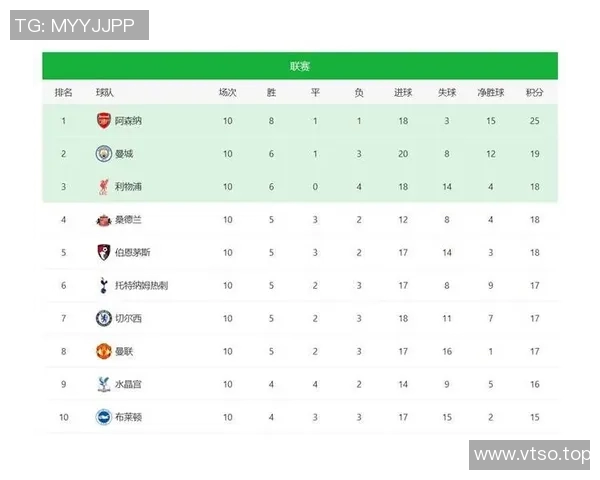The image size is (600, 480).
Task: Click the Tottenham Hotspur crest icon
Action: point(103,285)
